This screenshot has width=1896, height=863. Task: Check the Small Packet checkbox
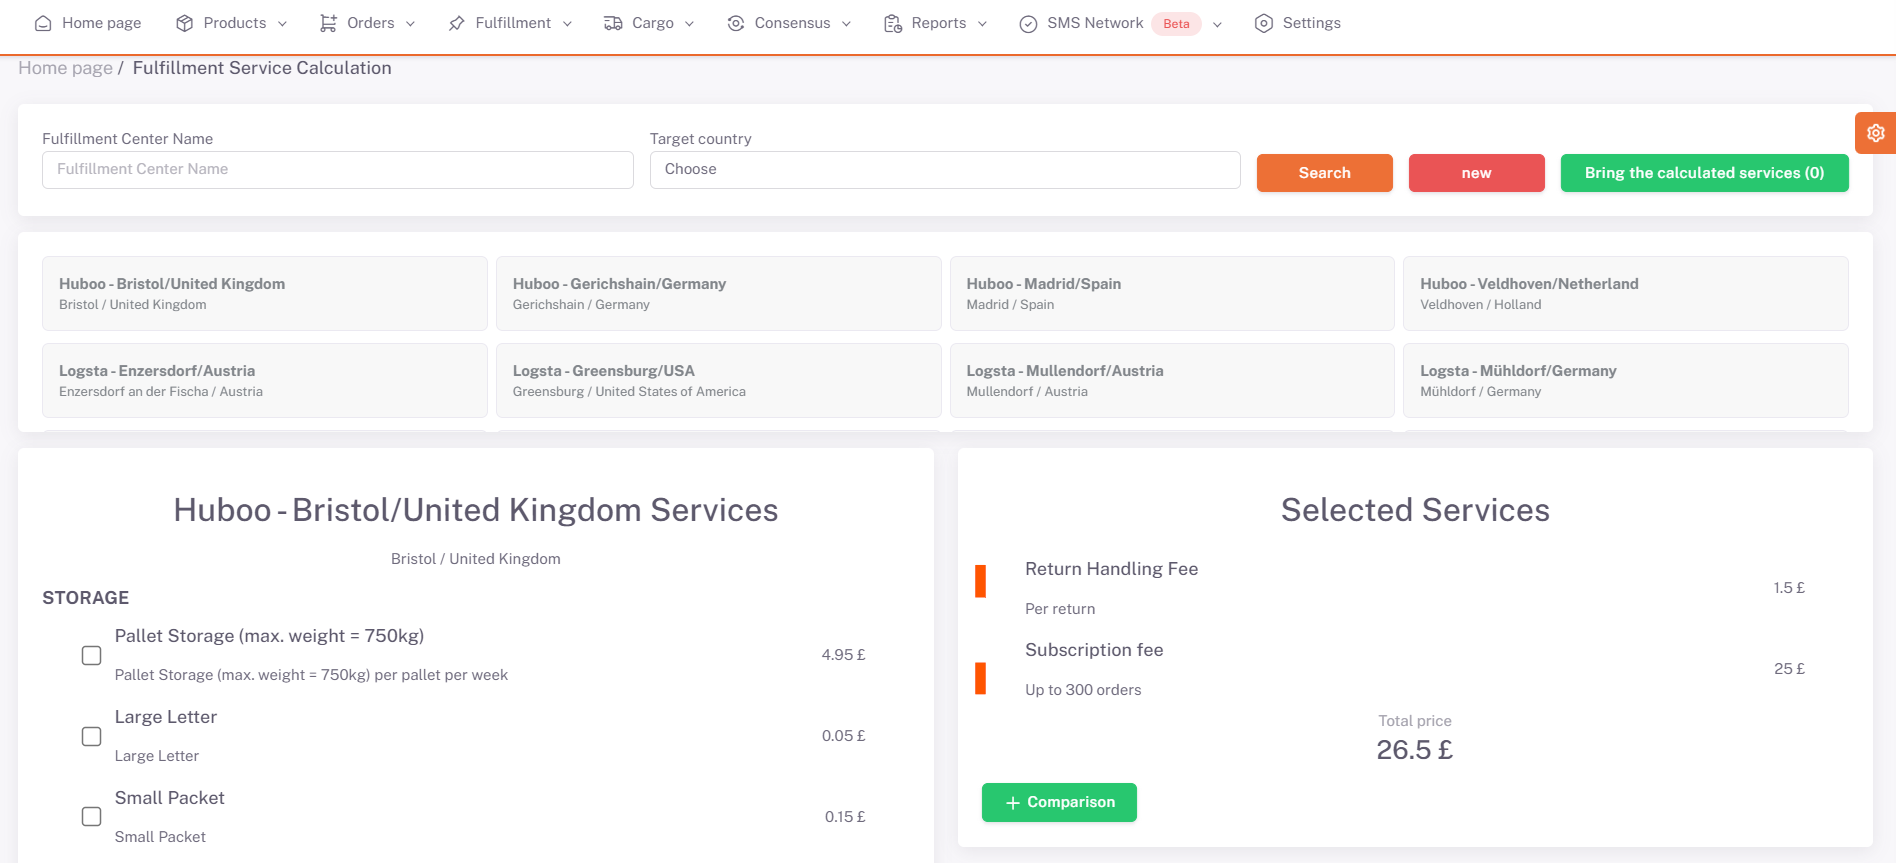tap(91, 817)
